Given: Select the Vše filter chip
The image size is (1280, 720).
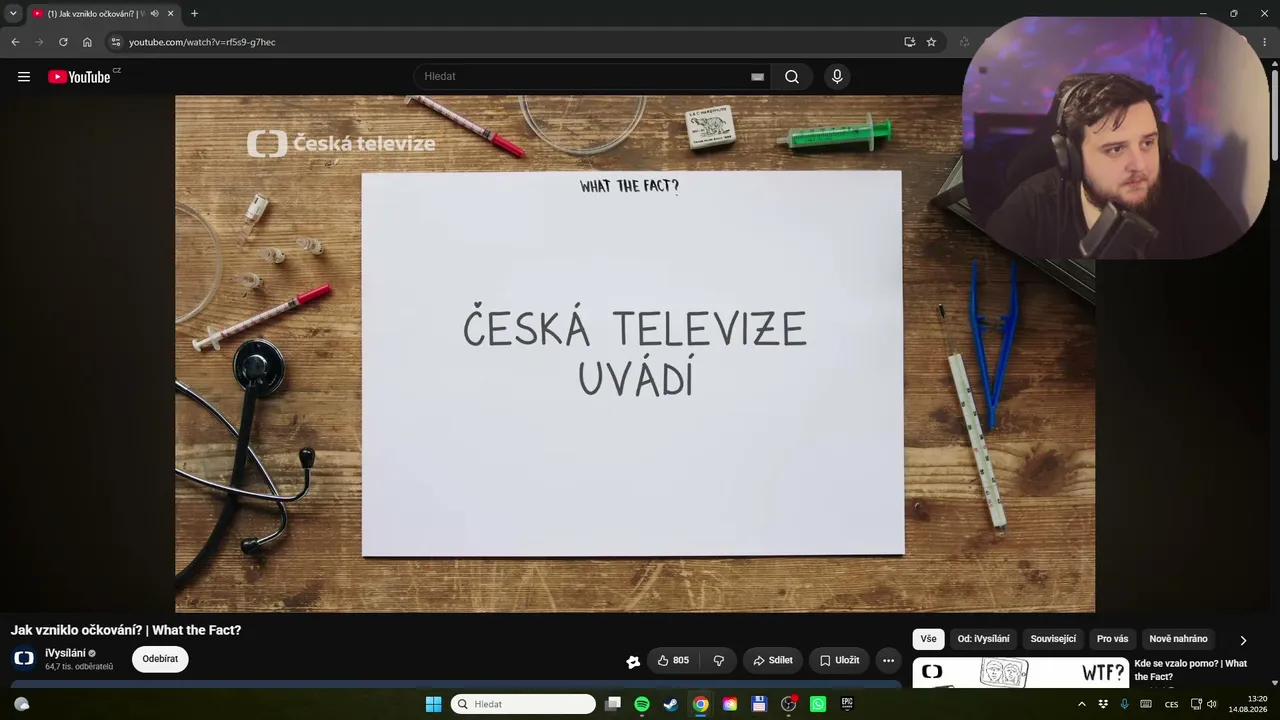Looking at the screenshot, I should [928, 639].
